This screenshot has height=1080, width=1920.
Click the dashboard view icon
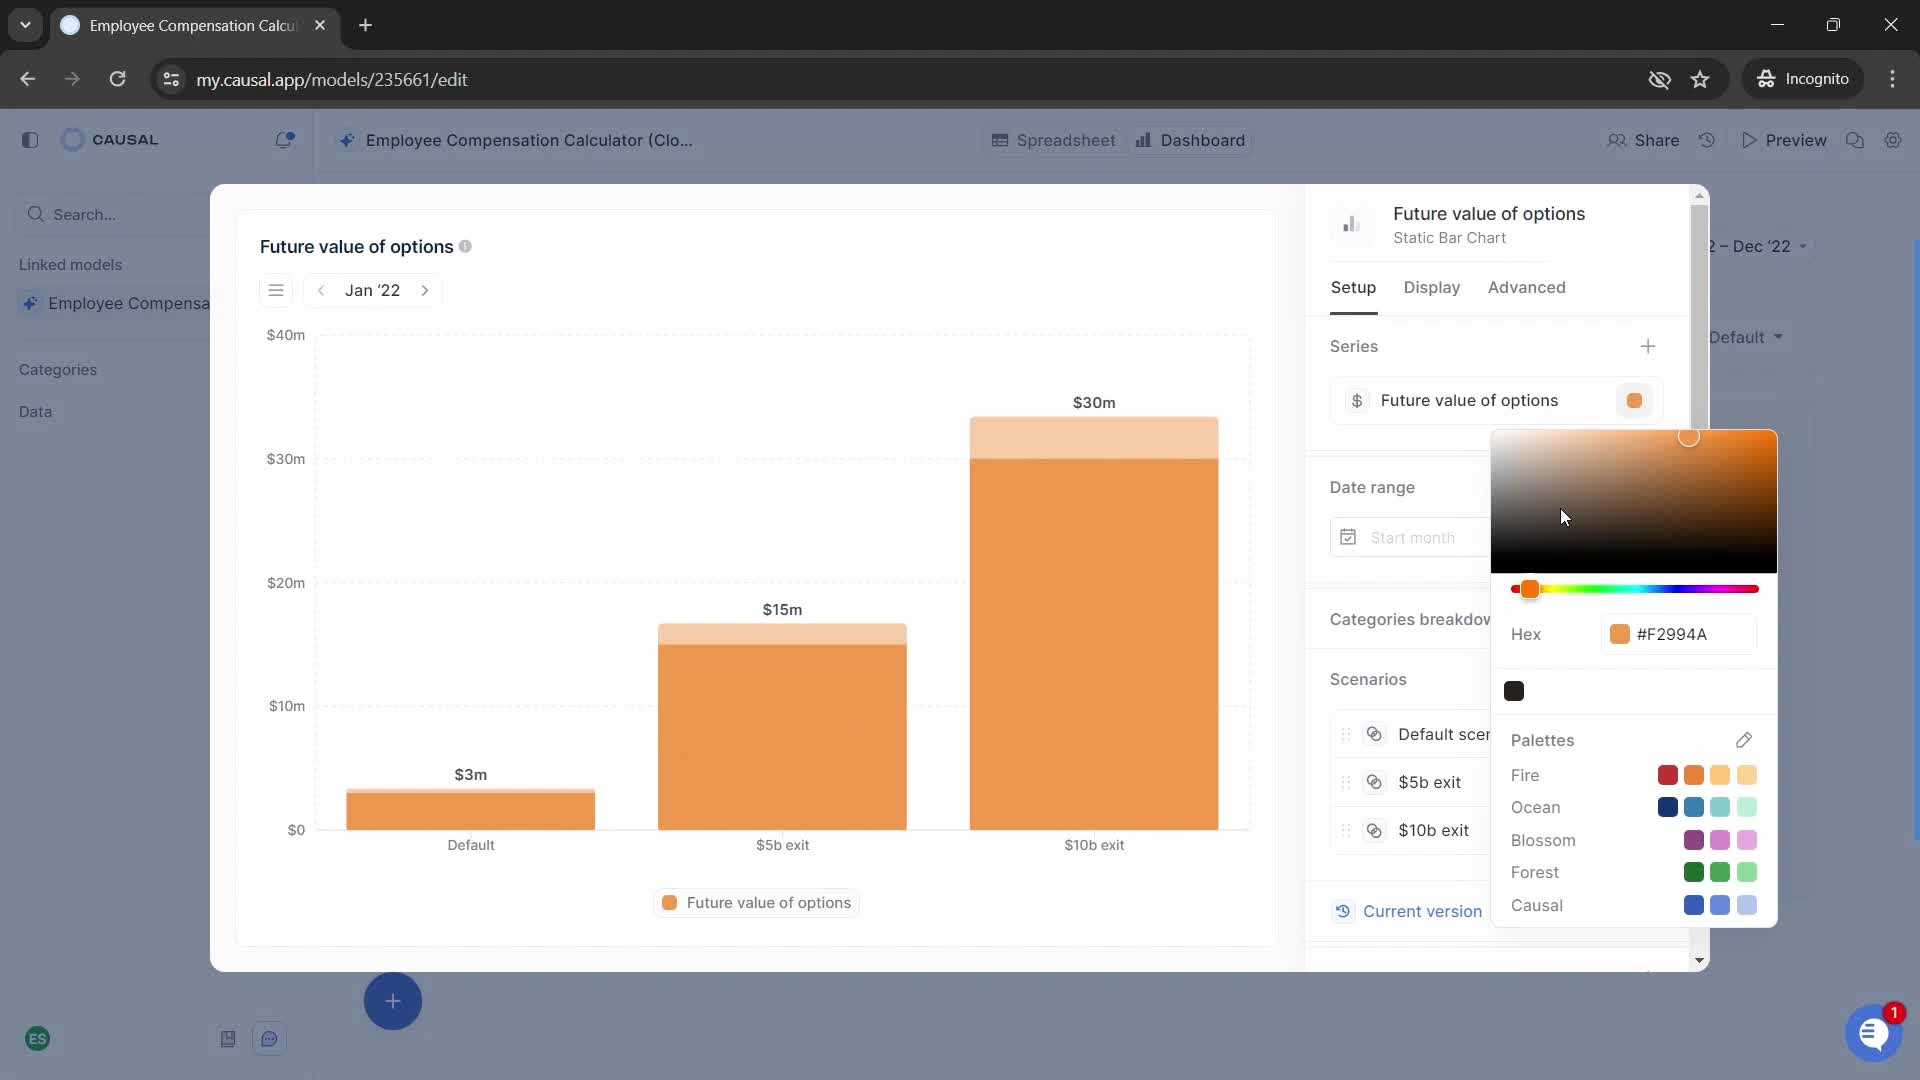tap(1143, 140)
